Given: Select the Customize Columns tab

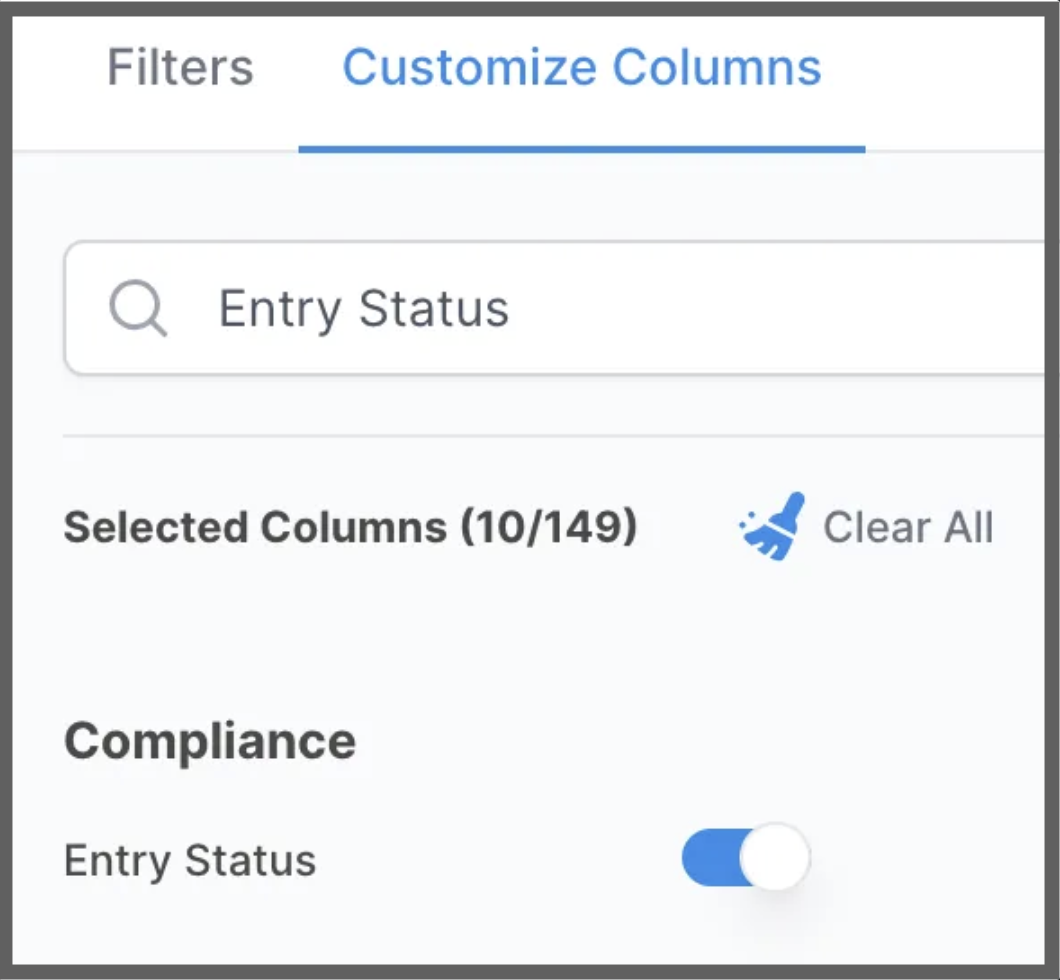Looking at the screenshot, I should point(582,68).
